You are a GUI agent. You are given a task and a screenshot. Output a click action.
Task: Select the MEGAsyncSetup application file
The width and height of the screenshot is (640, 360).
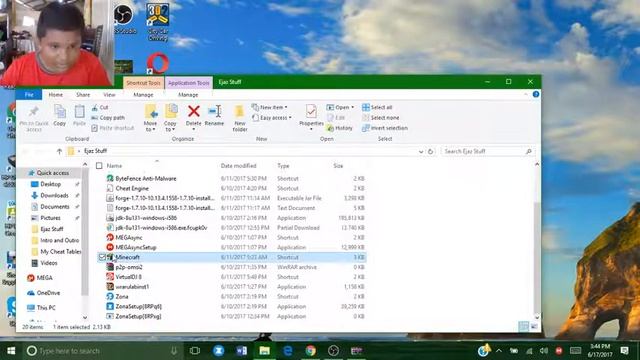point(136,247)
